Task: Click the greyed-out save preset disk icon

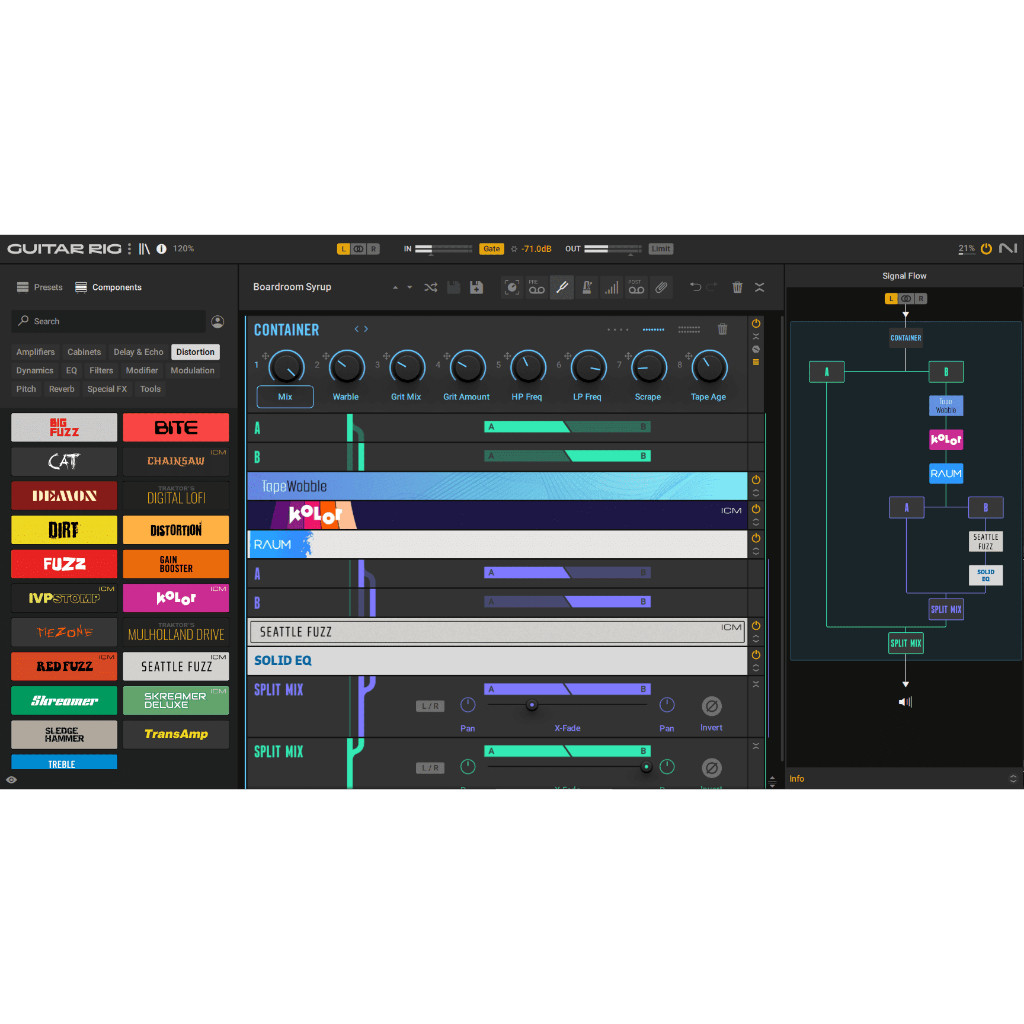Action: (x=454, y=287)
